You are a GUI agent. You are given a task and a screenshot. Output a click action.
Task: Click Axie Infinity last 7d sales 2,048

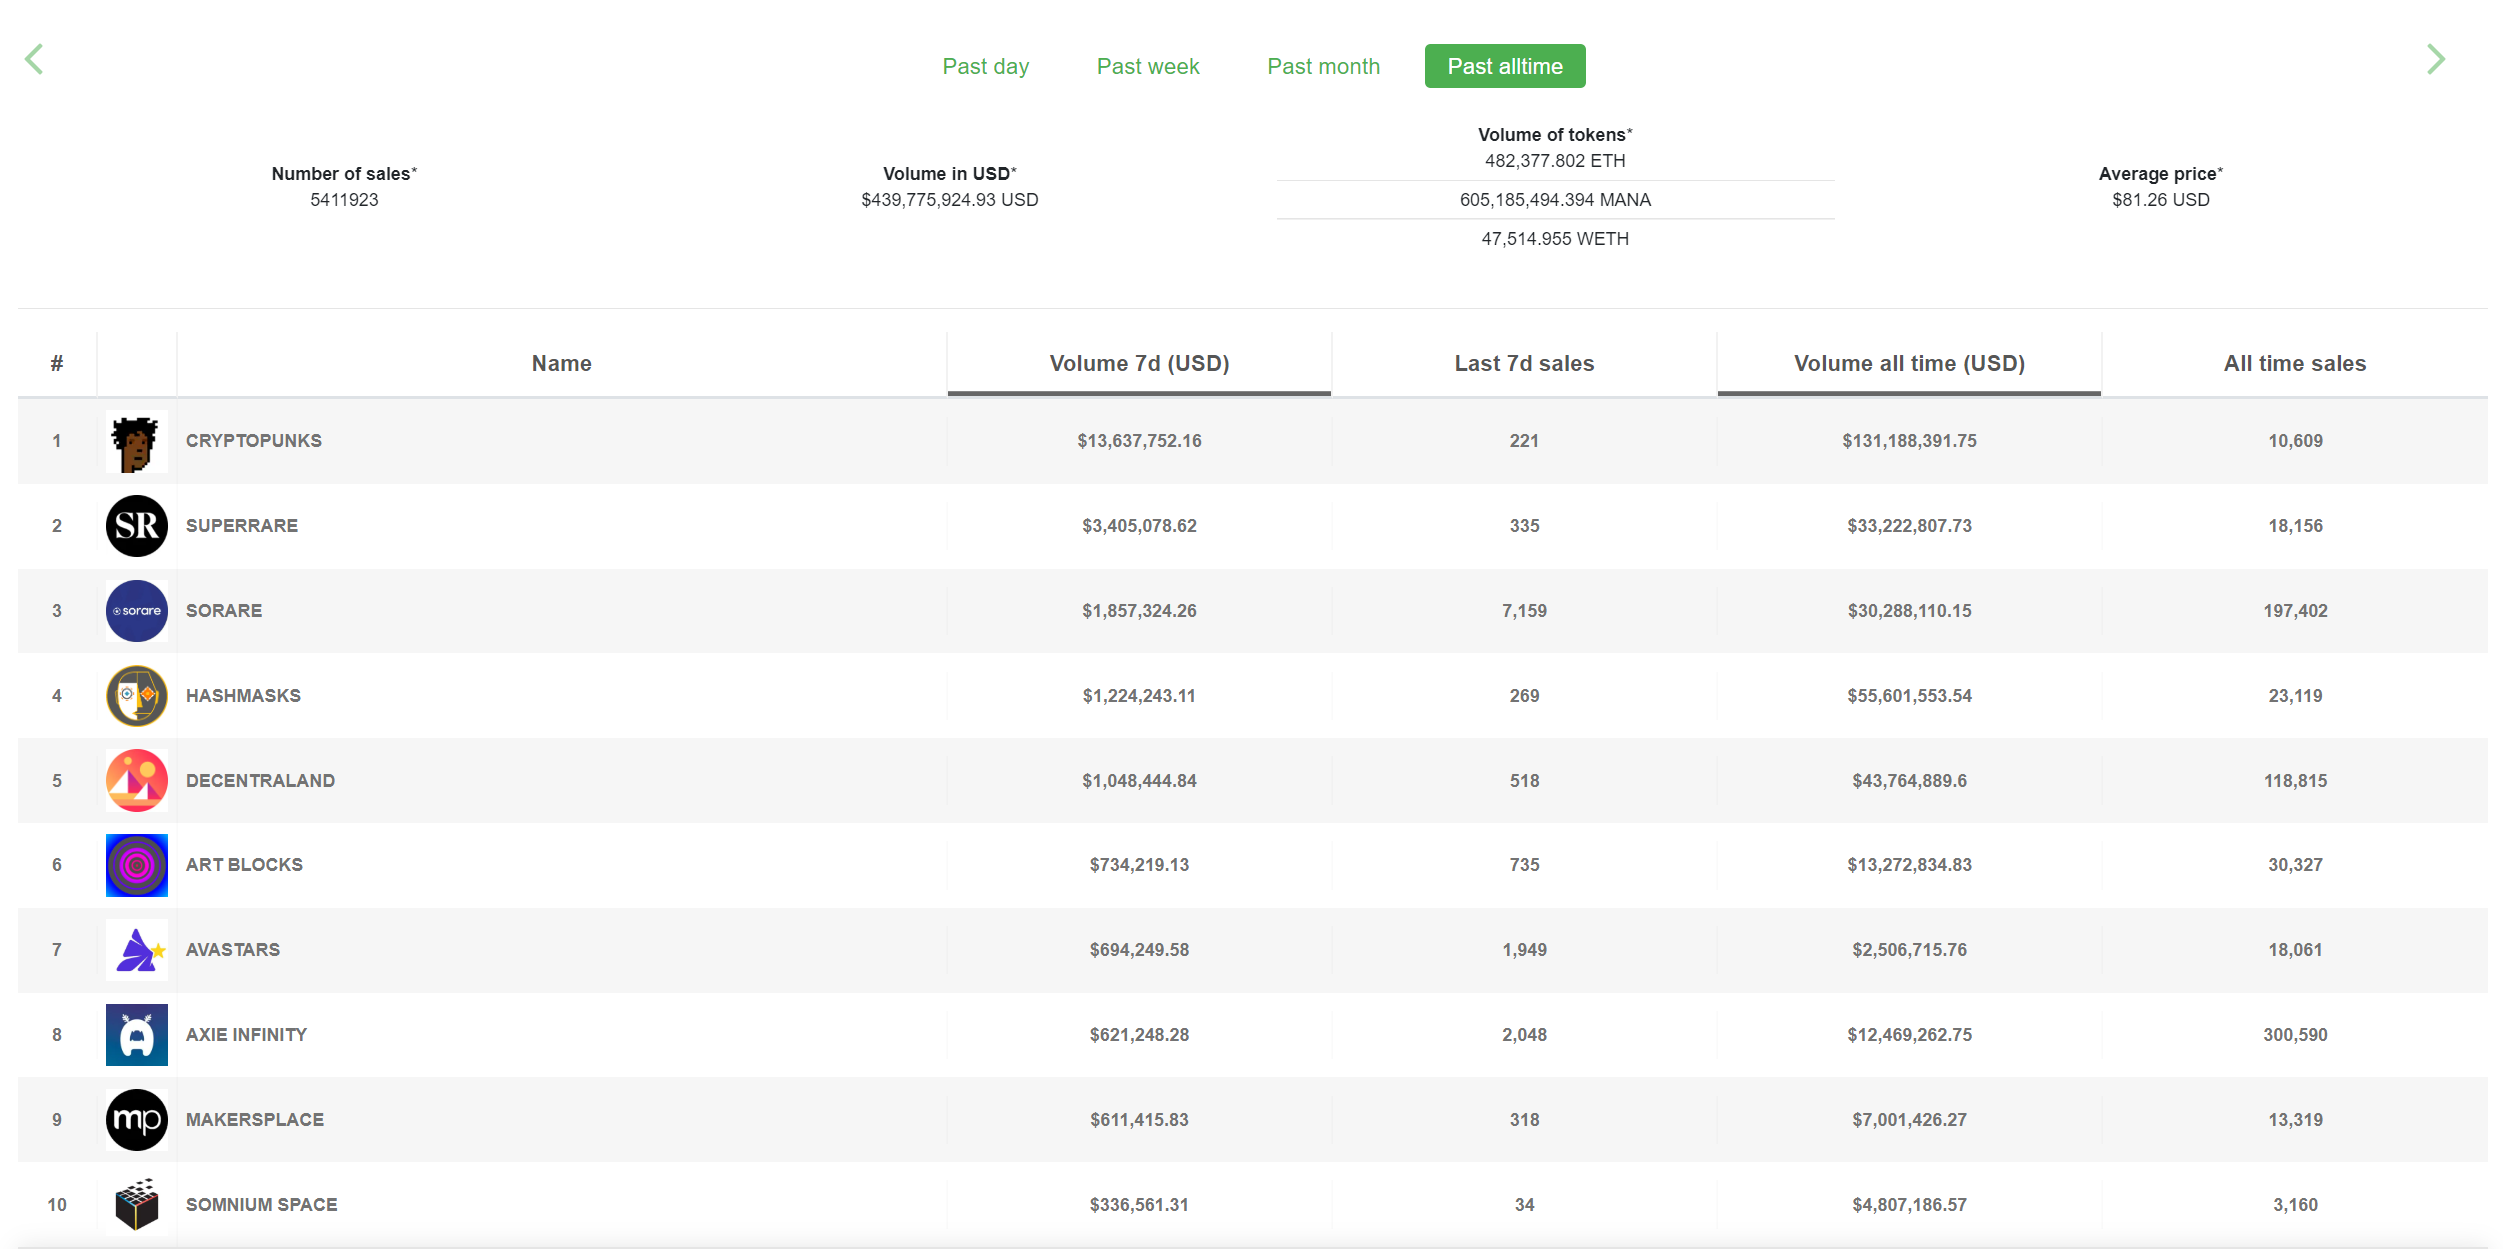coord(1524,1035)
